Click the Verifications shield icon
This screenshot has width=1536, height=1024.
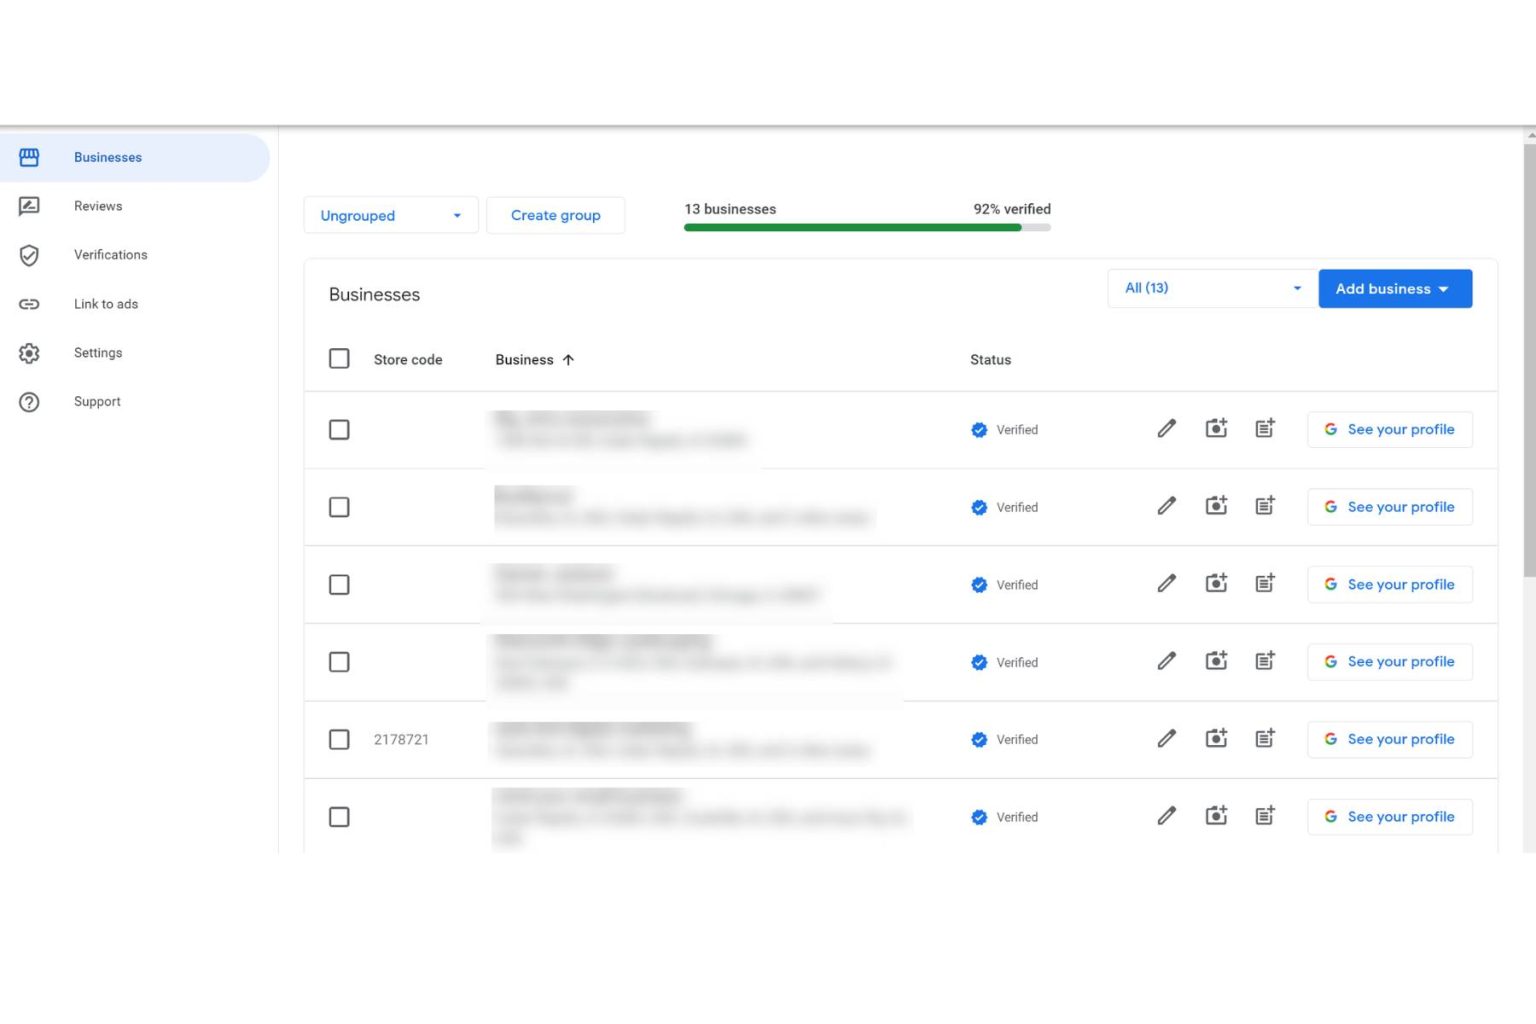click(30, 255)
